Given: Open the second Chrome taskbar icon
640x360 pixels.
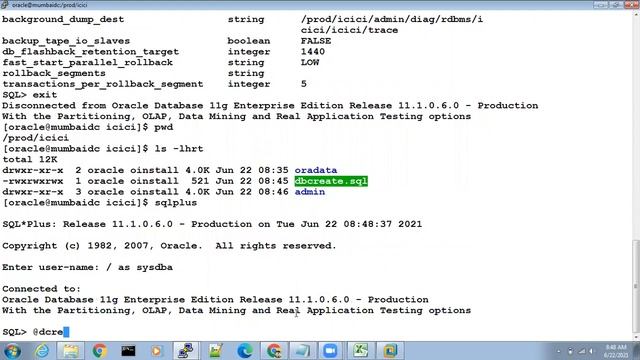Looking at the screenshot, I should (273, 351).
